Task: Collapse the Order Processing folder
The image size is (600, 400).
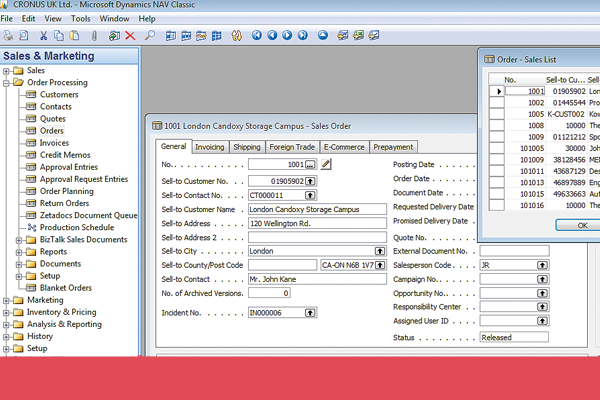Action: 6,83
